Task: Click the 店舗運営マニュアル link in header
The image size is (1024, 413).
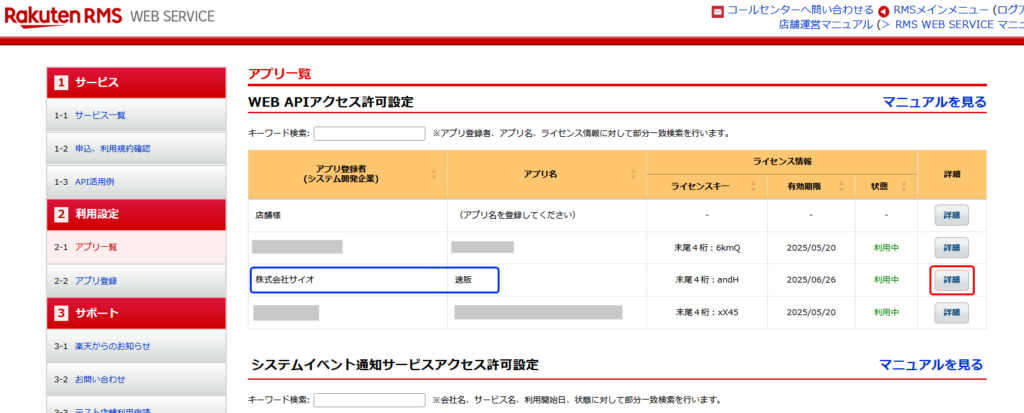Action: point(825,25)
